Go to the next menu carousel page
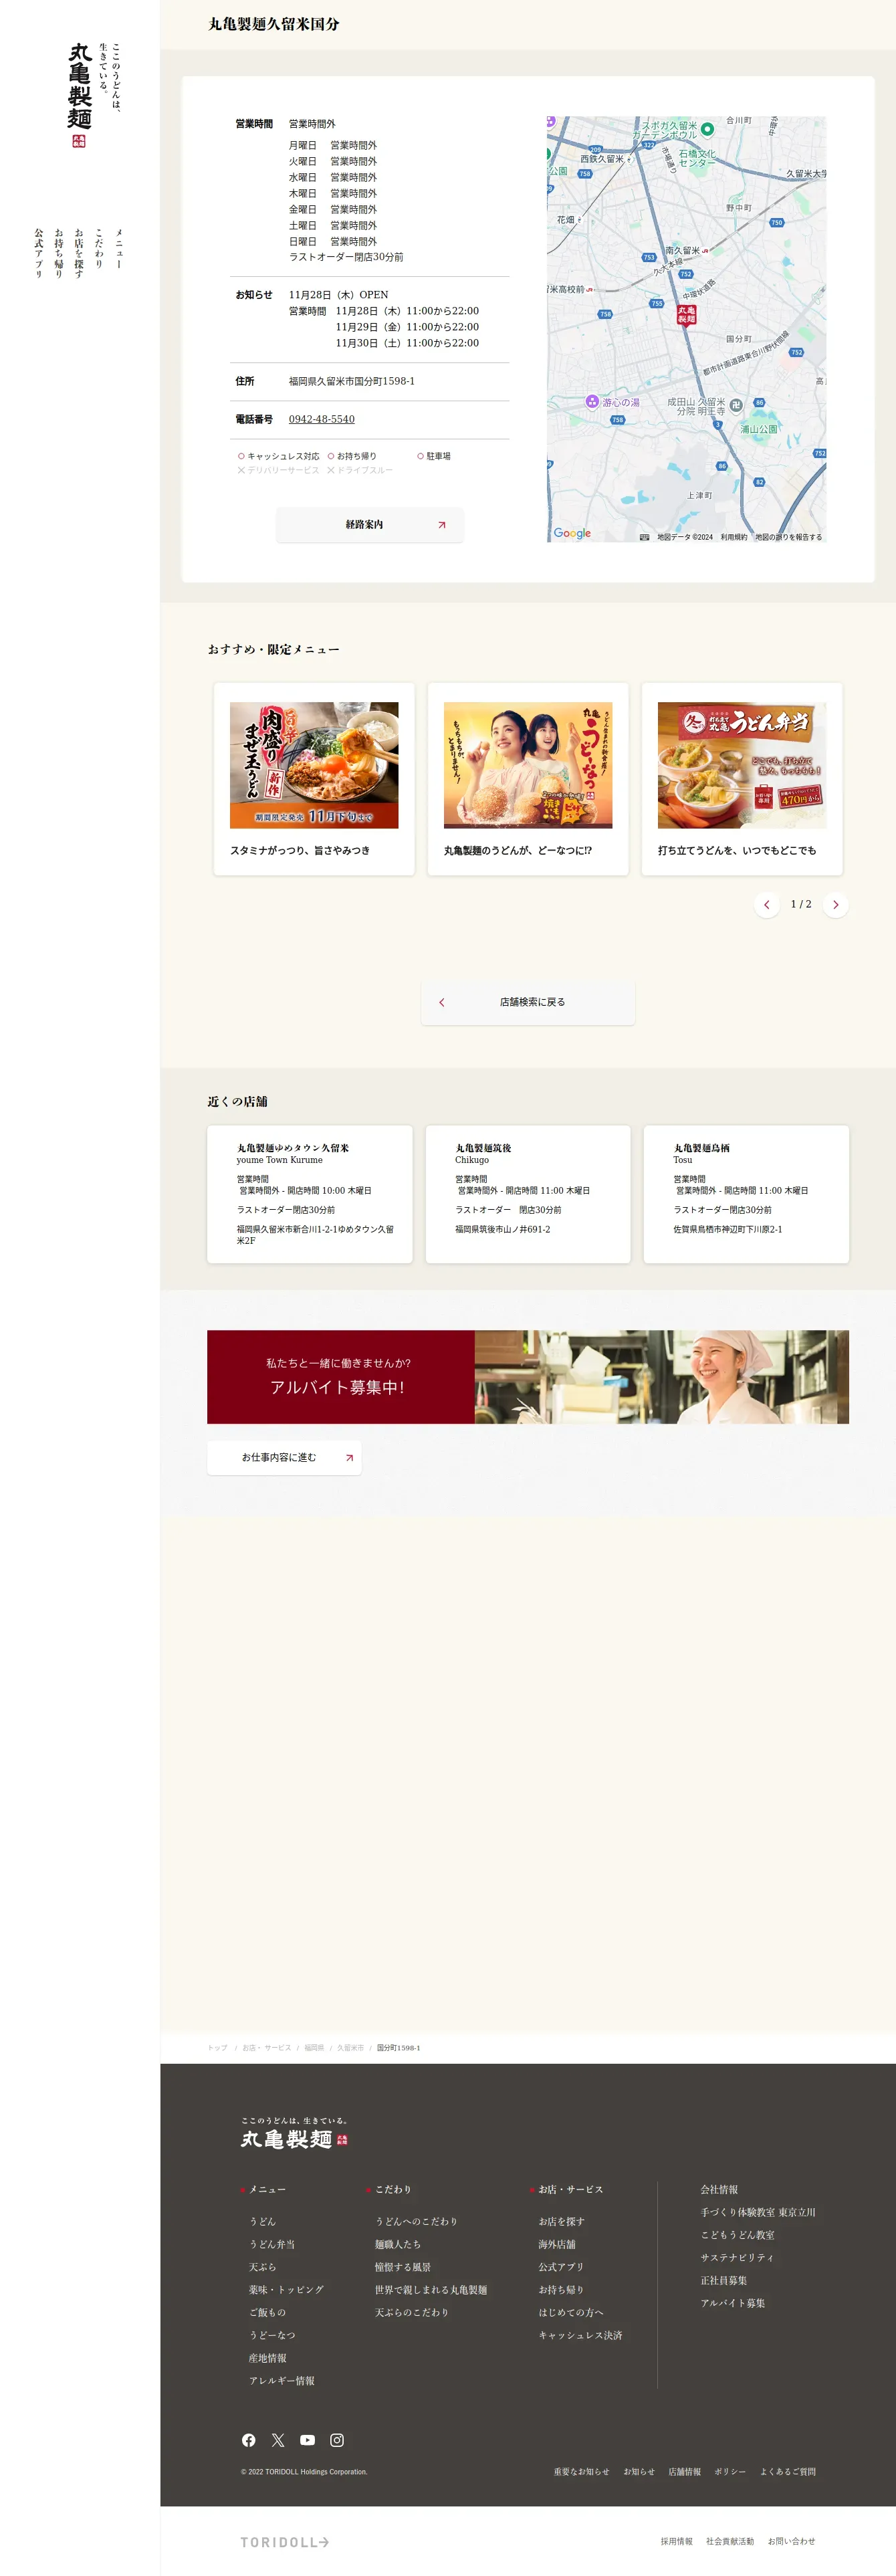 click(836, 905)
